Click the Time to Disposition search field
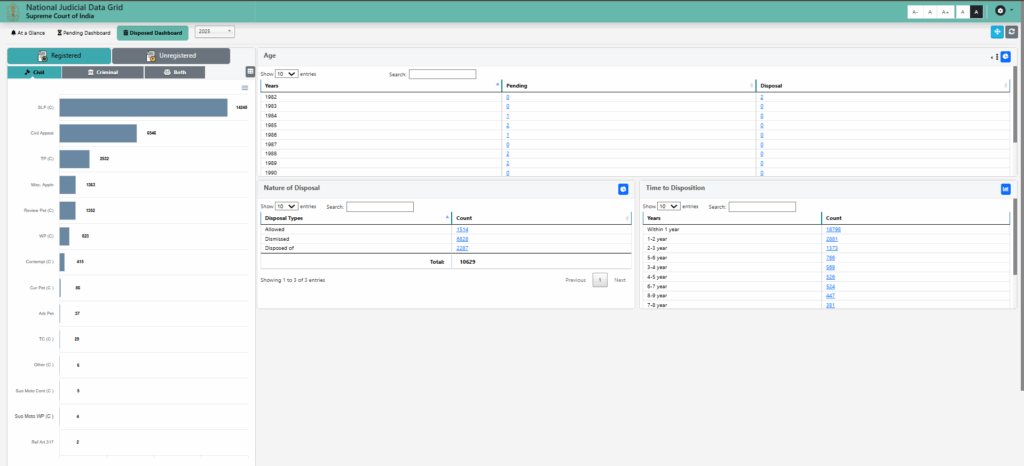 click(762, 206)
